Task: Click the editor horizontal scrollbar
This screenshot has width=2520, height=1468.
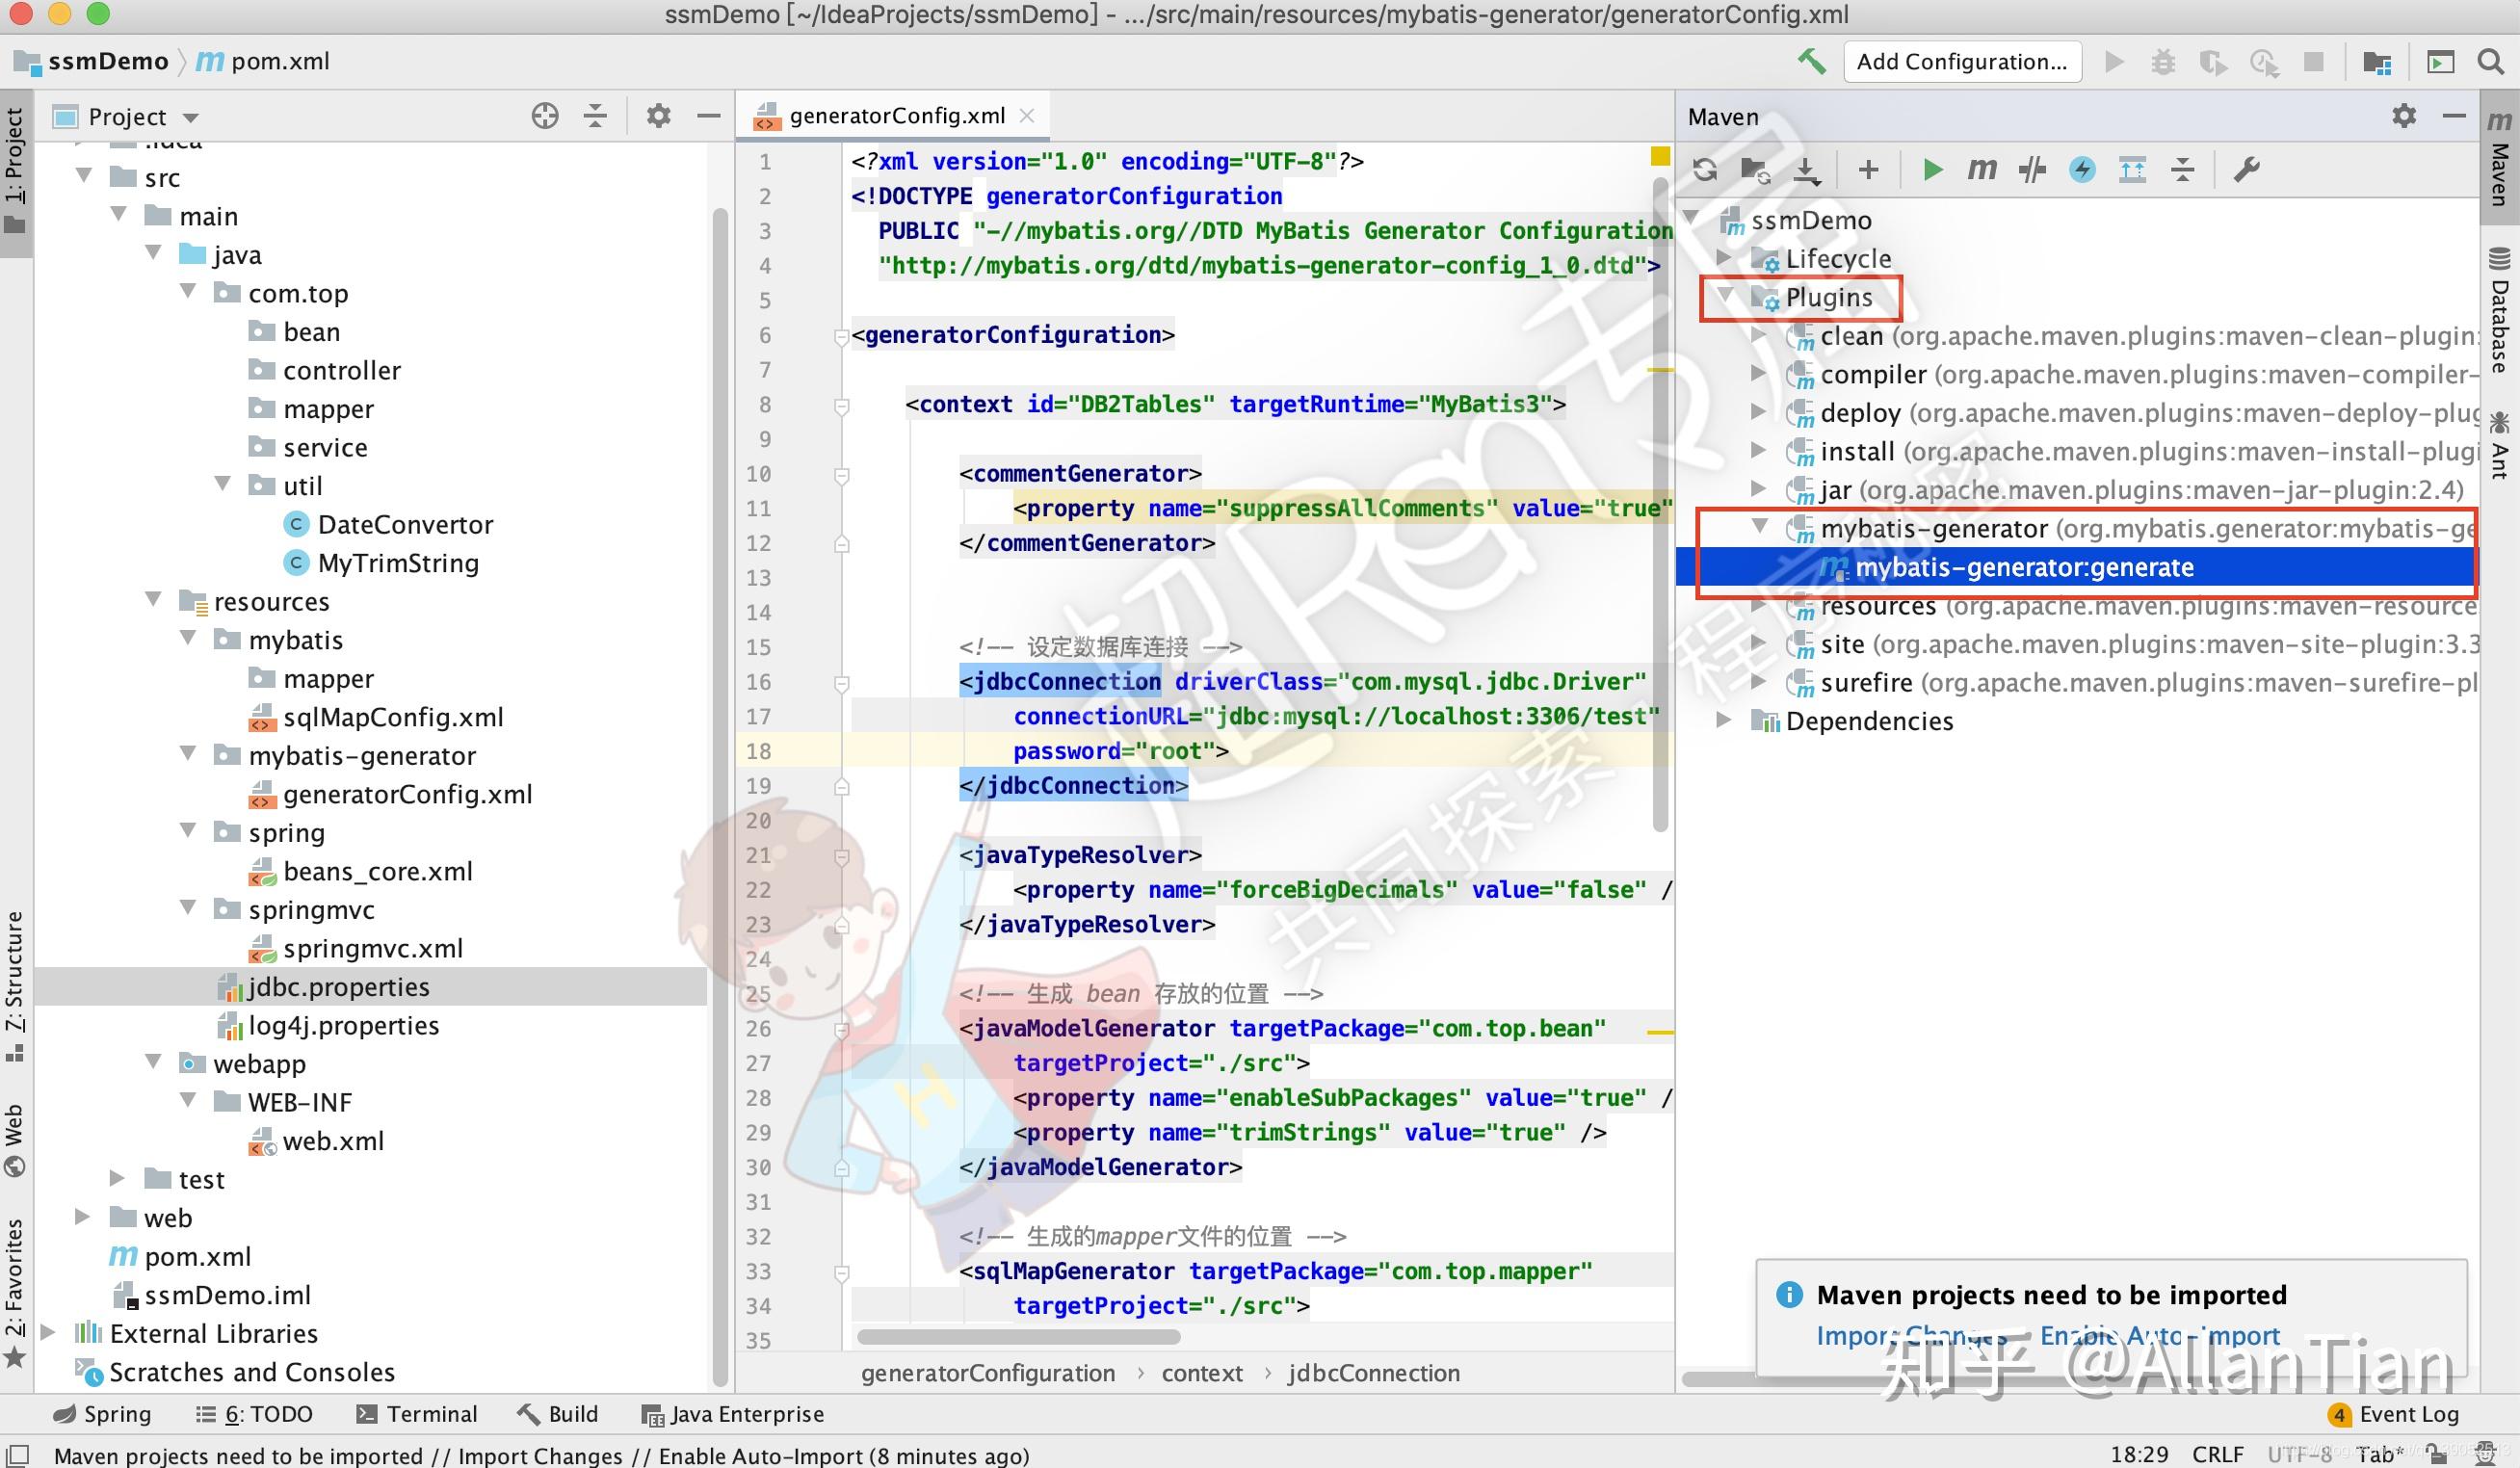Action: pyautogui.click(x=1018, y=1337)
